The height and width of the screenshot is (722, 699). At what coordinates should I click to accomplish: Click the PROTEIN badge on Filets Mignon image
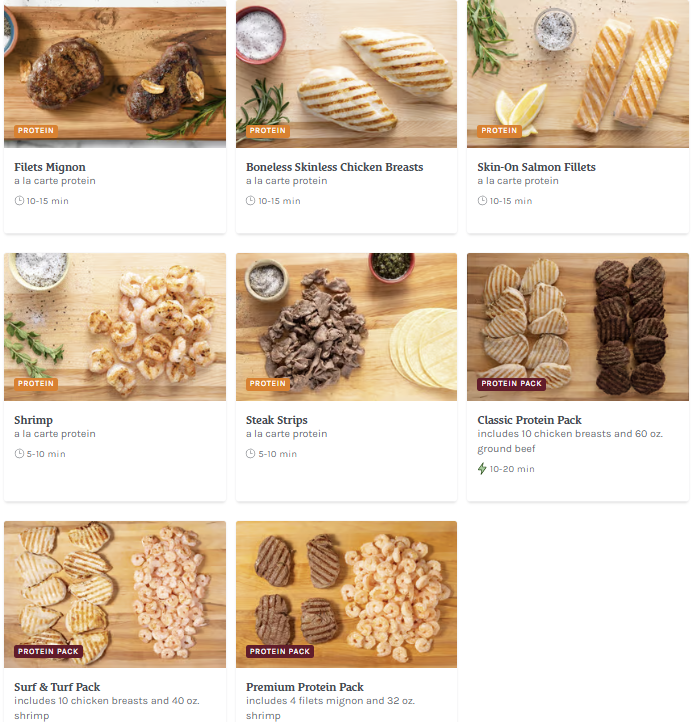pyautogui.click(x=36, y=131)
